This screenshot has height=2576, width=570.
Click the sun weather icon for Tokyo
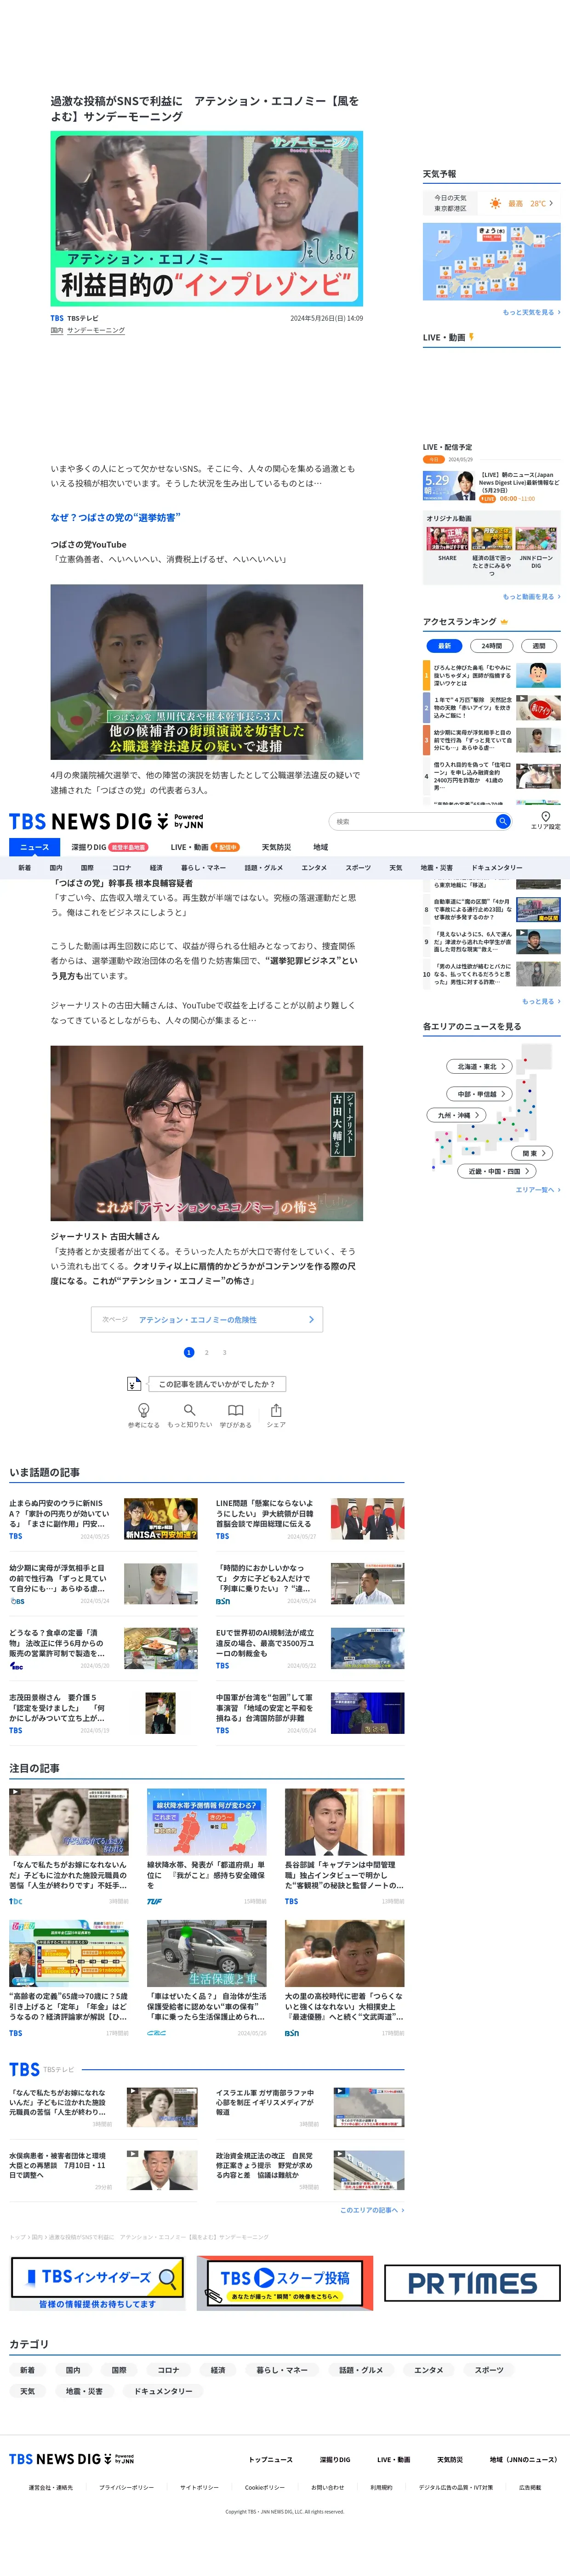click(495, 203)
